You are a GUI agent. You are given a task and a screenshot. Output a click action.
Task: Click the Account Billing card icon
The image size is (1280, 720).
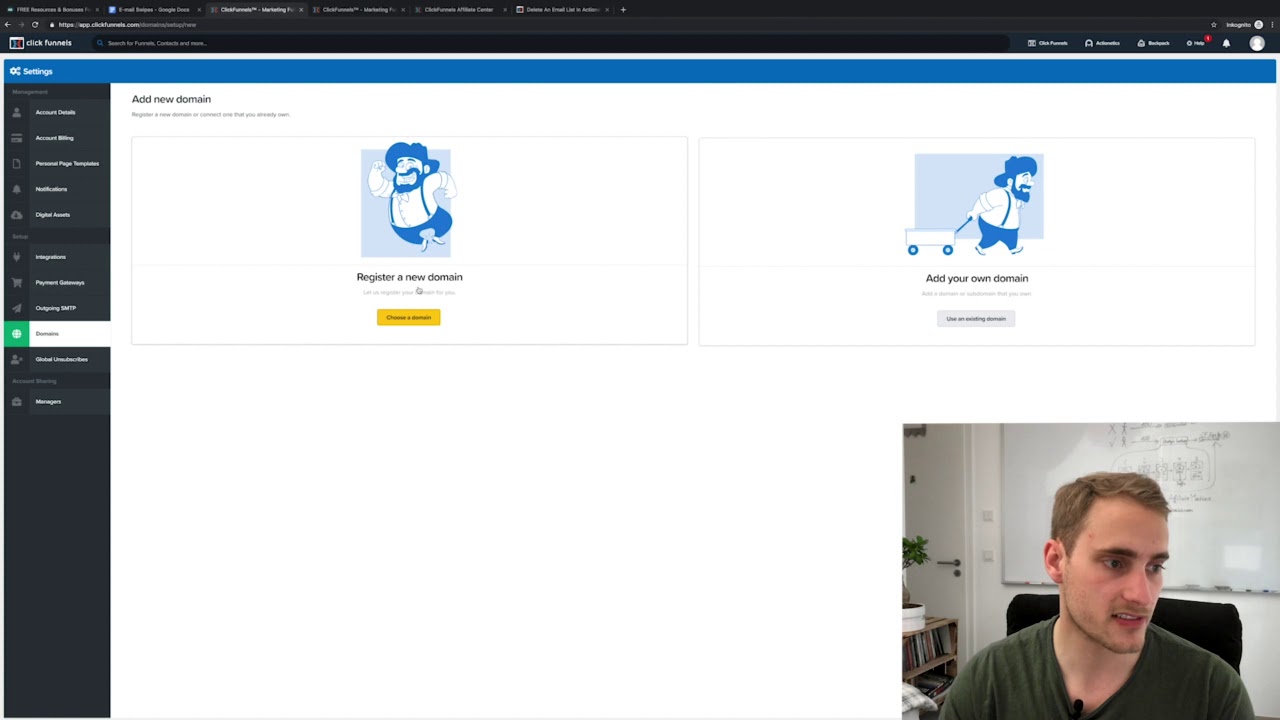[16, 138]
